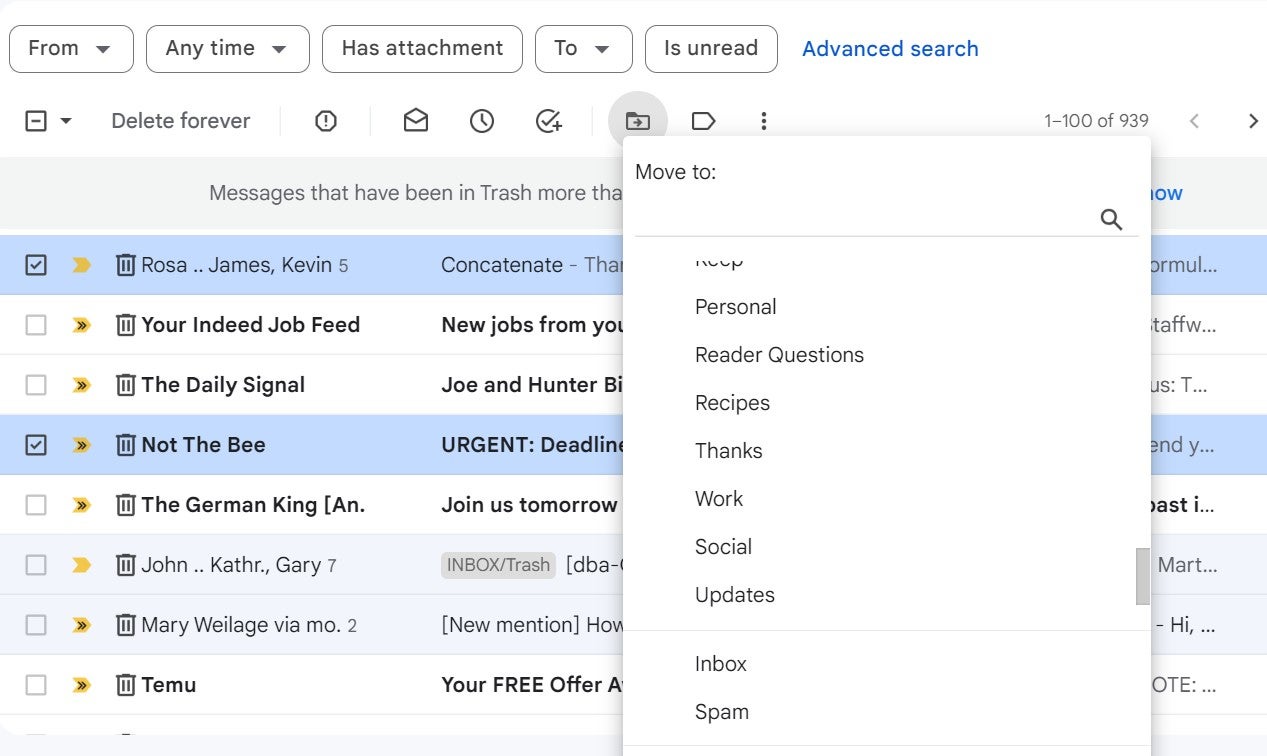Viewport: 1267px width, 756px height.
Task: Click trash icon on Rosa James Kevin row
Action: (125, 265)
